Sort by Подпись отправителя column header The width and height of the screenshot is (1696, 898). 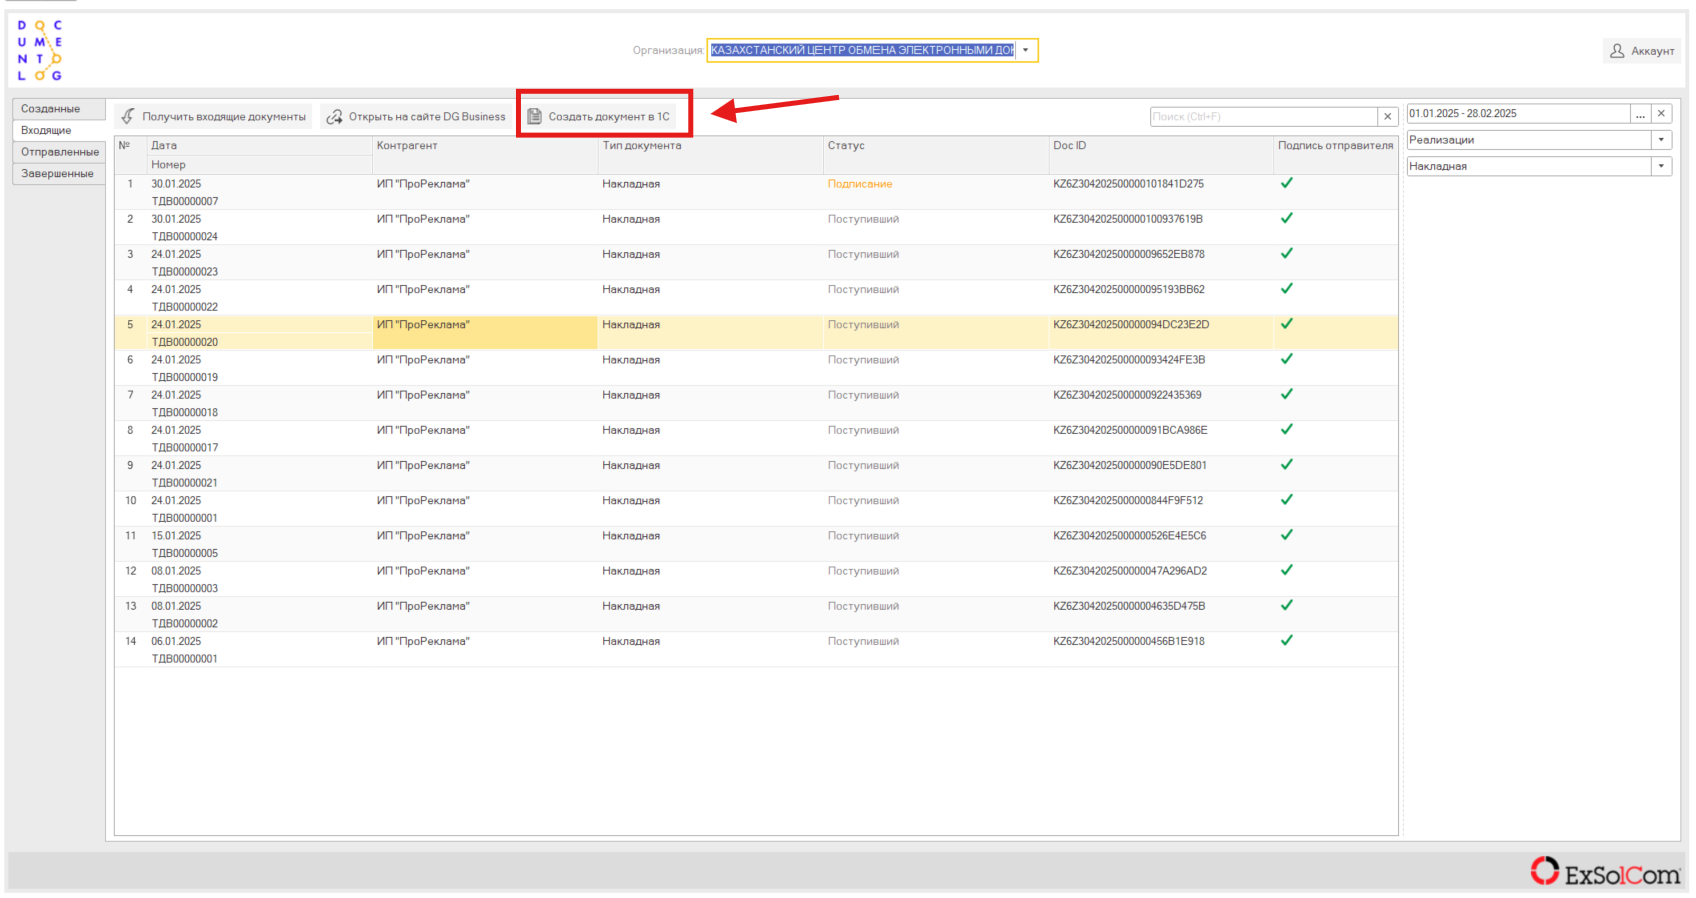click(1336, 146)
